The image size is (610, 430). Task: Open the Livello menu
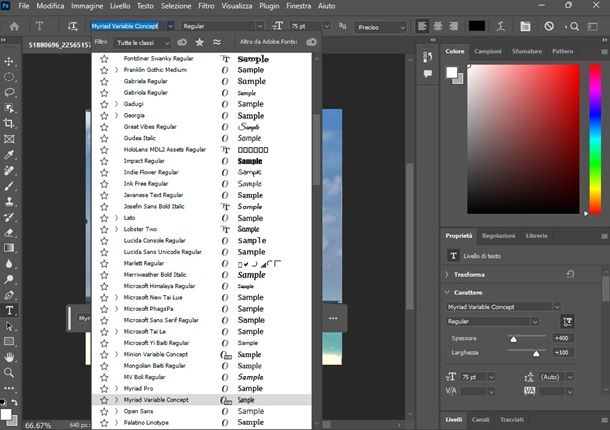pos(120,6)
